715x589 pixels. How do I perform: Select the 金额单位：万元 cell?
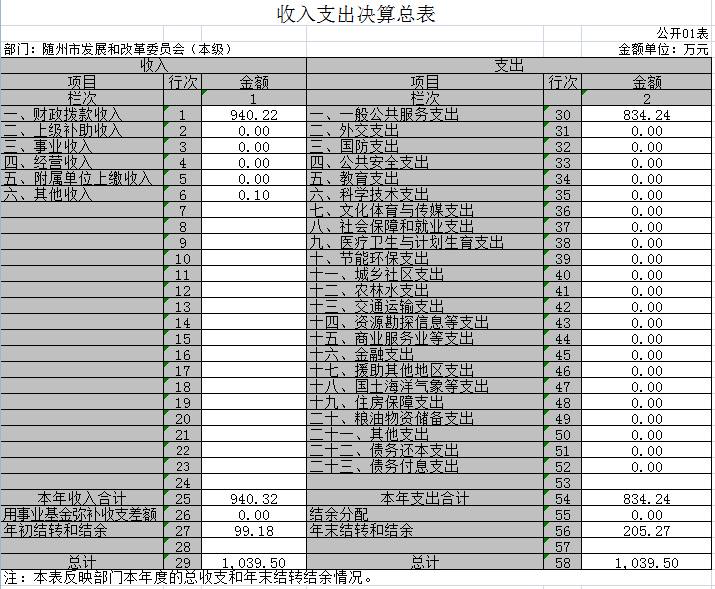pos(662,48)
